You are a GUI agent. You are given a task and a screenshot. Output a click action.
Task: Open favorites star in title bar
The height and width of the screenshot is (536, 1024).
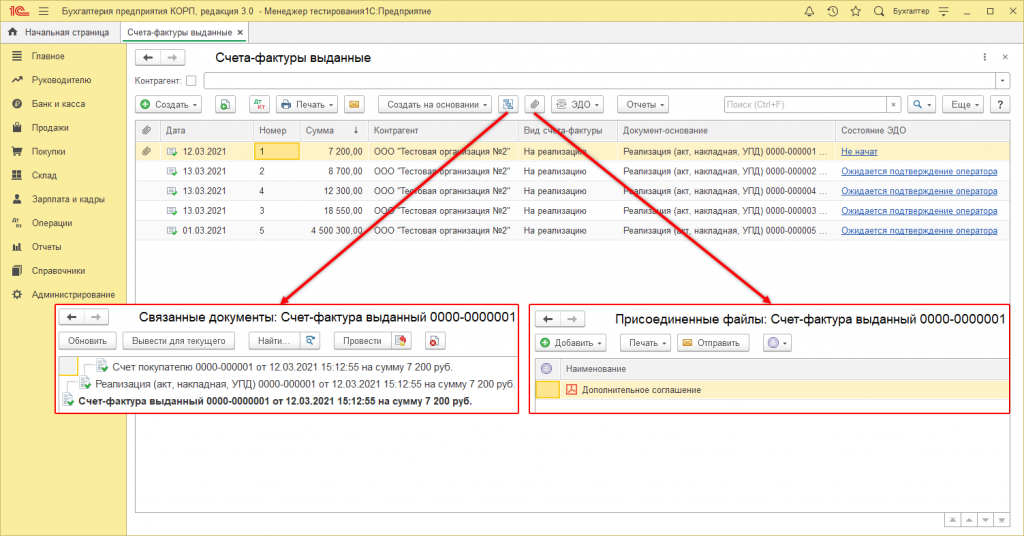[856, 11]
